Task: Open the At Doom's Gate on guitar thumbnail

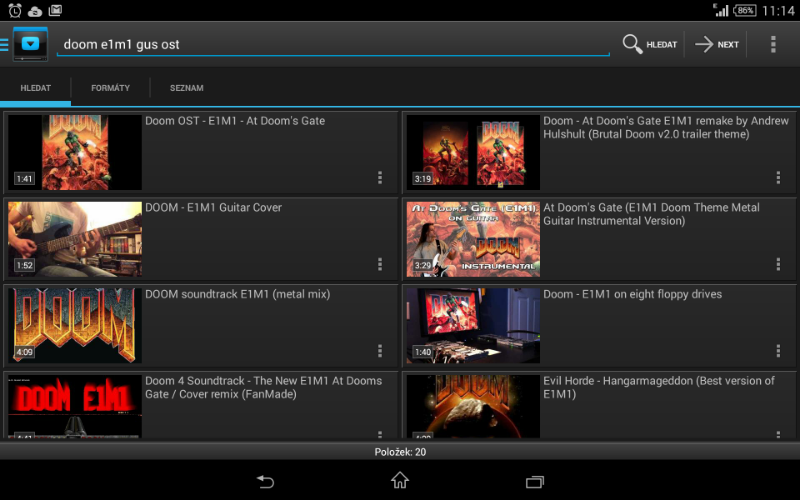Action: (473, 239)
